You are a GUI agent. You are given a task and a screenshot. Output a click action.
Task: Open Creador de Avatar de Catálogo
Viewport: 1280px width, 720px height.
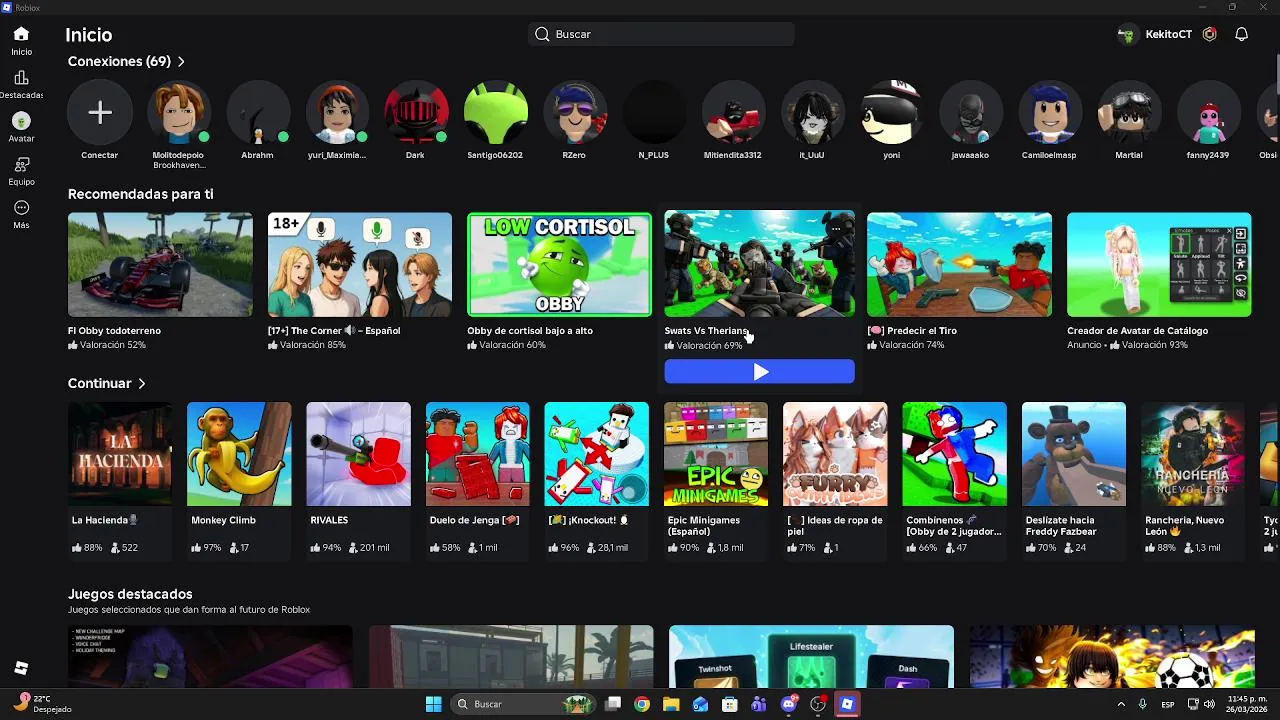pos(1159,265)
